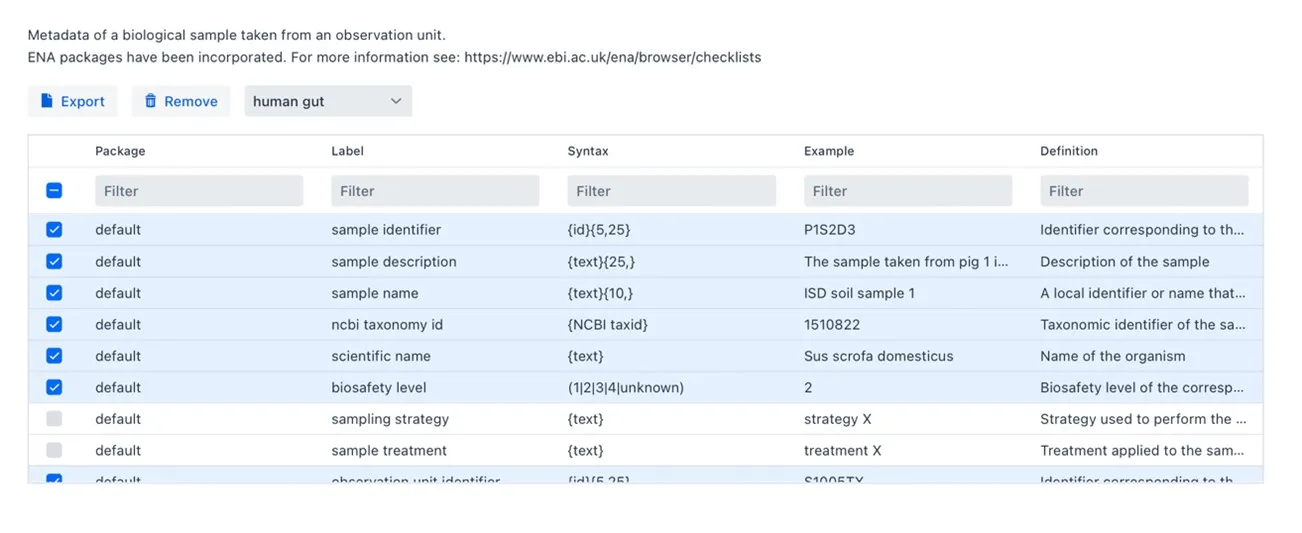Click the 'treatment X' example cell

click(x=843, y=450)
